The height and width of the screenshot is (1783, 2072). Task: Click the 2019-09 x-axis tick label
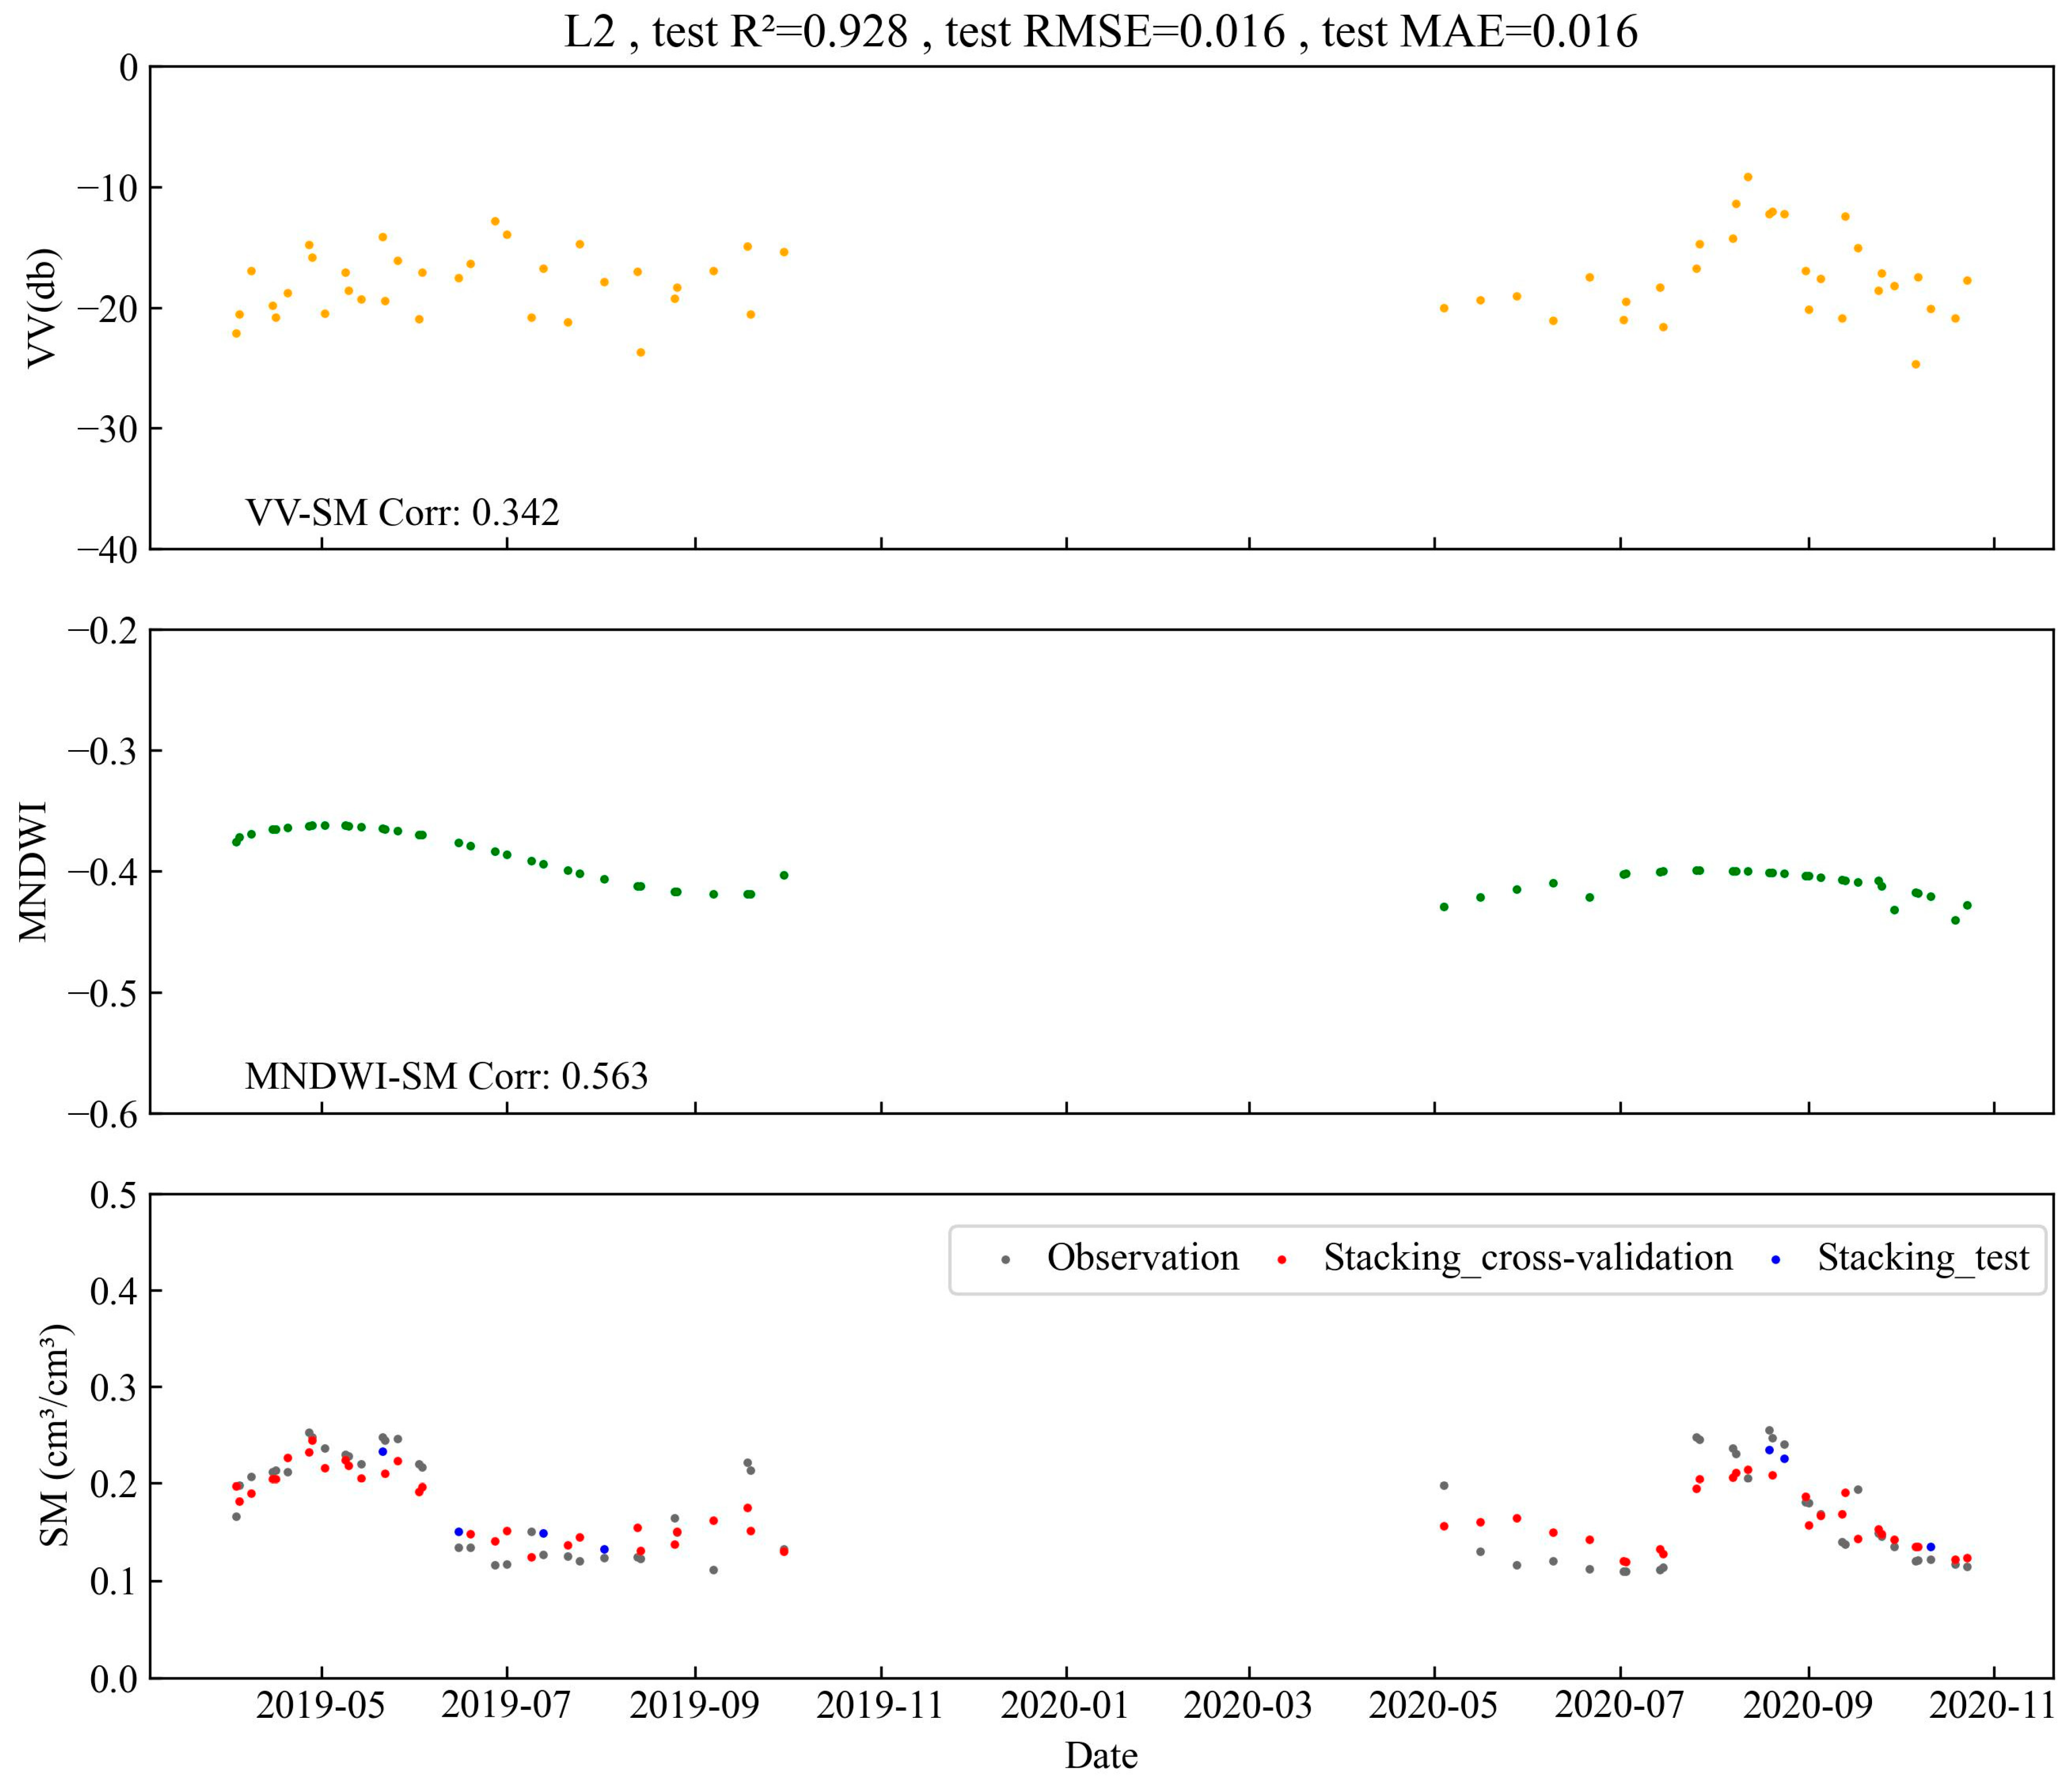click(694, 1705)
